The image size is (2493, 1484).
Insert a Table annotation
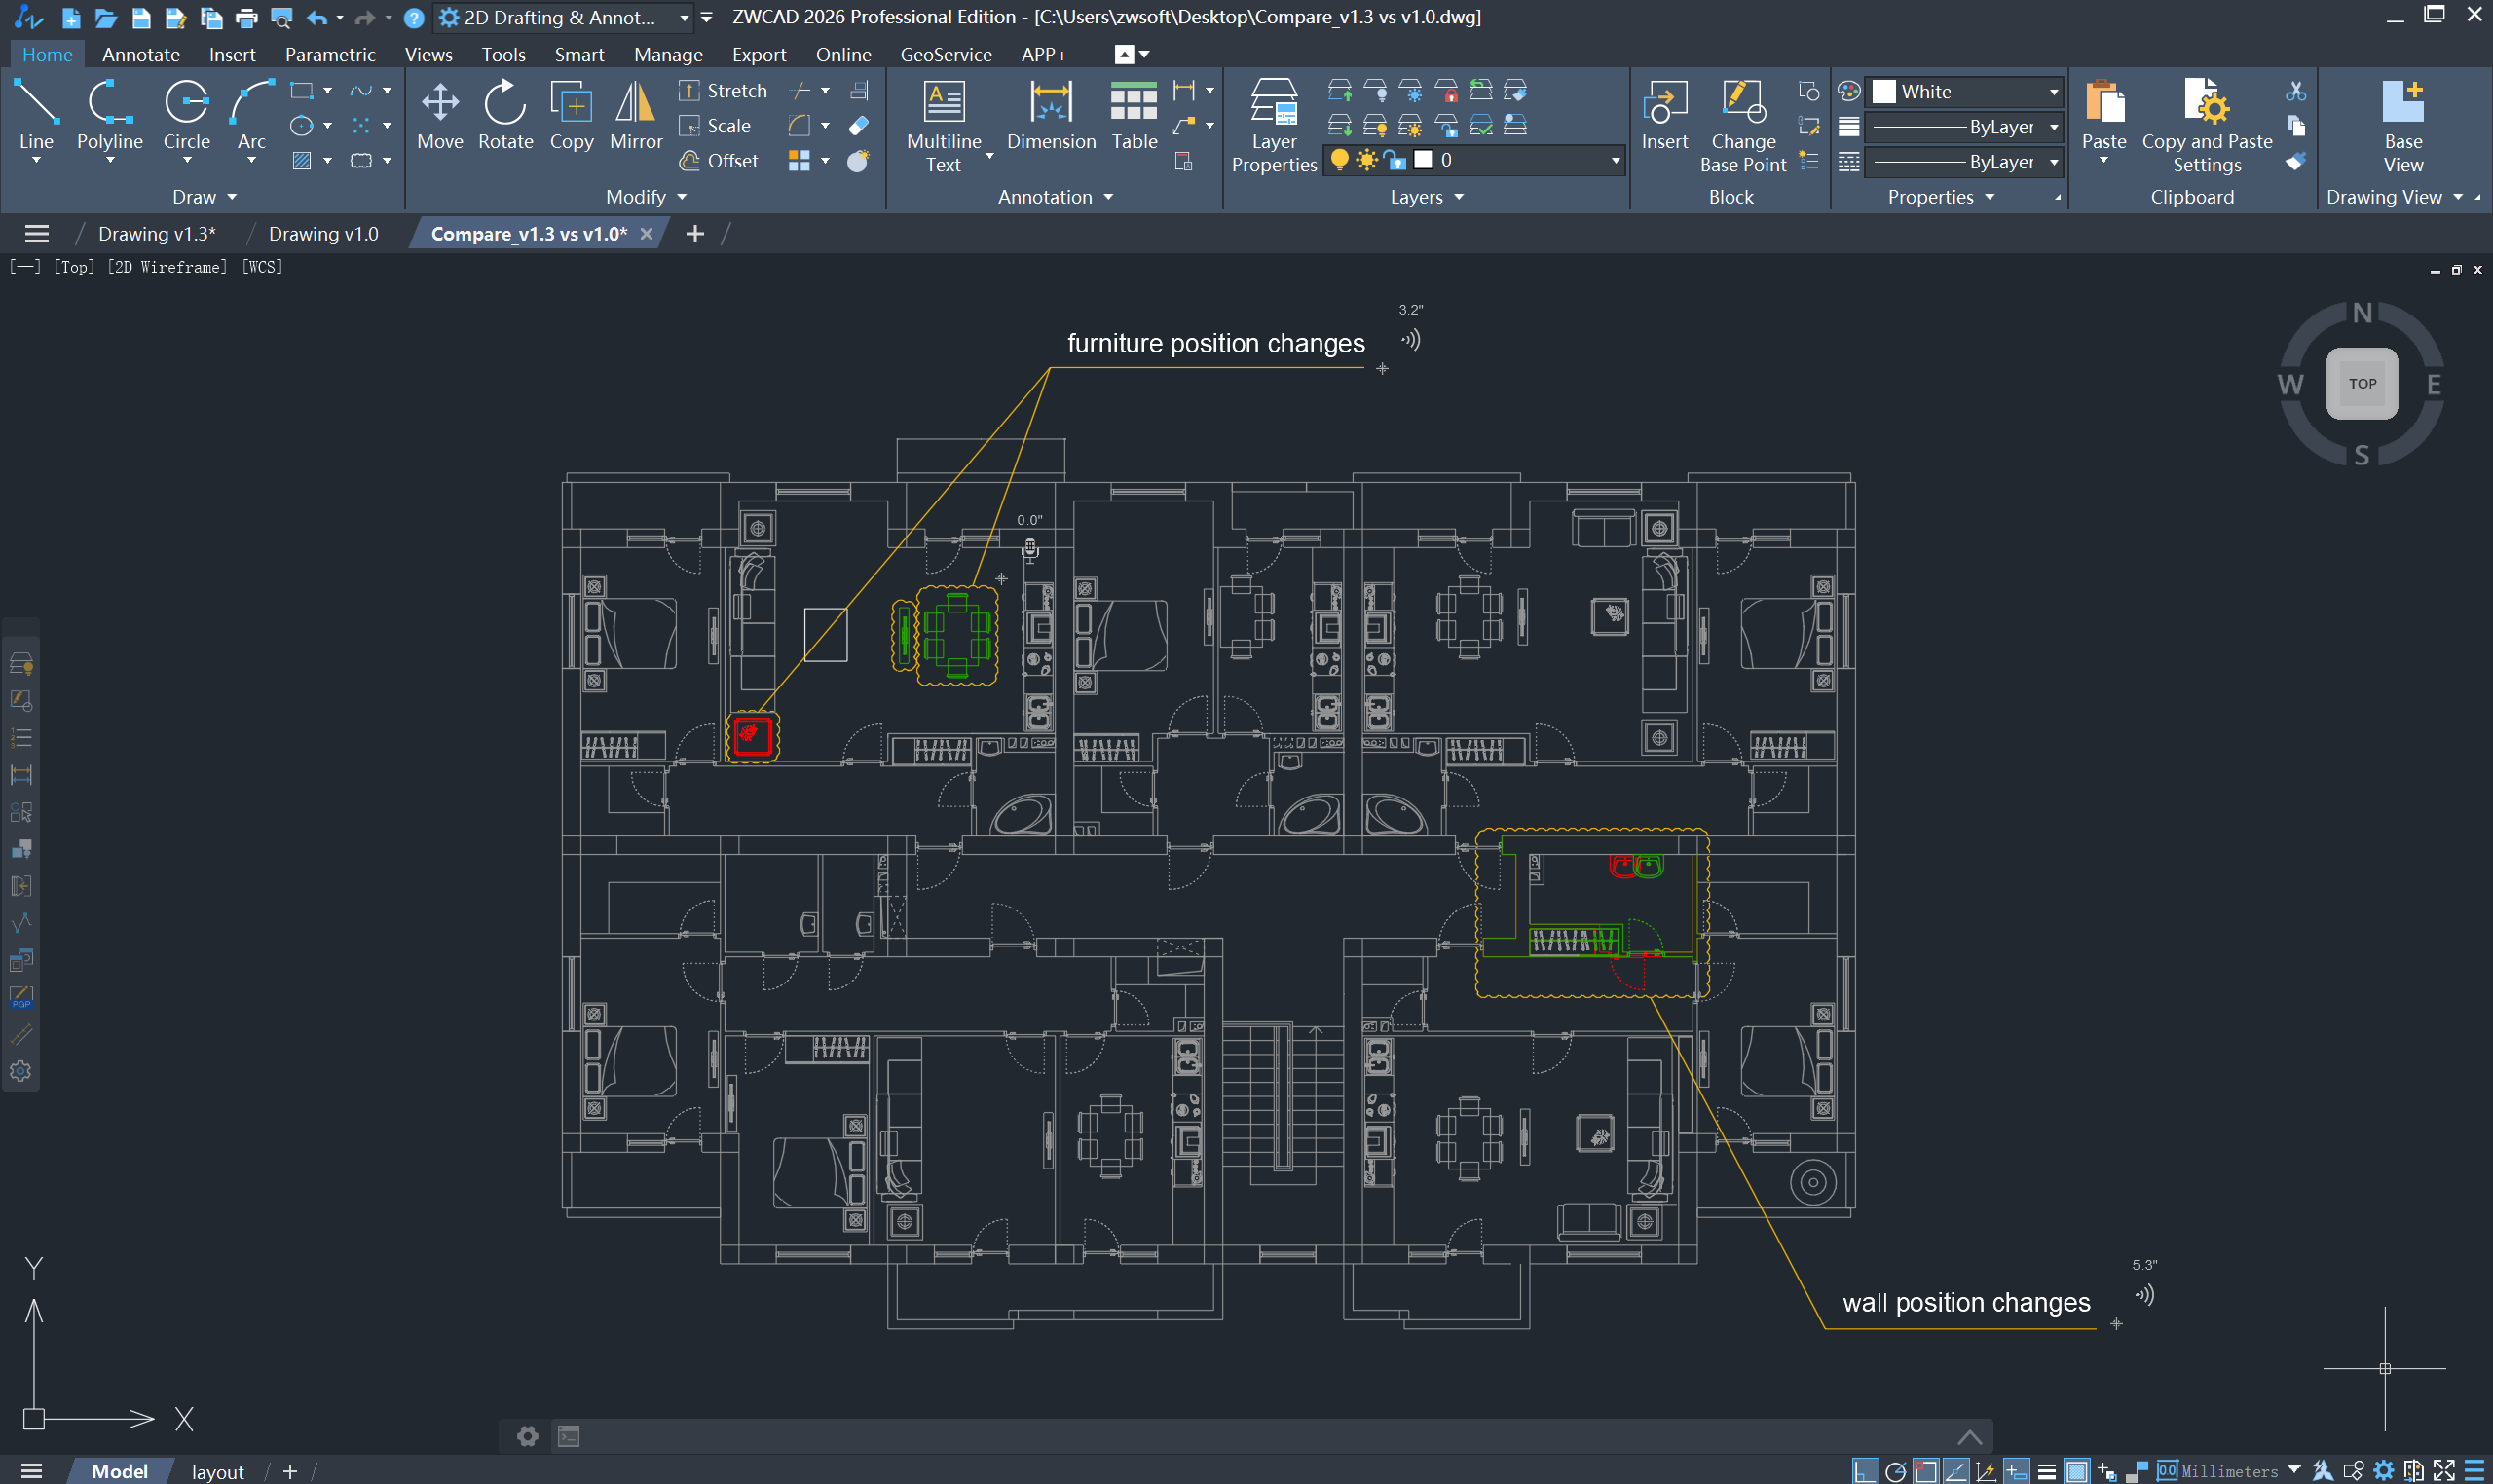tap(1134, 116)
